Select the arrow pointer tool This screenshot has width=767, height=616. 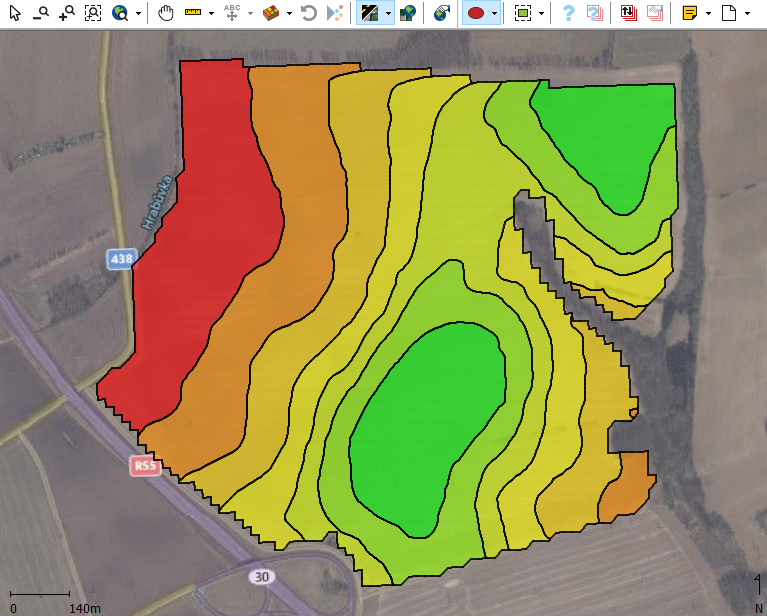pyautogui.click(x=15, y=13)
